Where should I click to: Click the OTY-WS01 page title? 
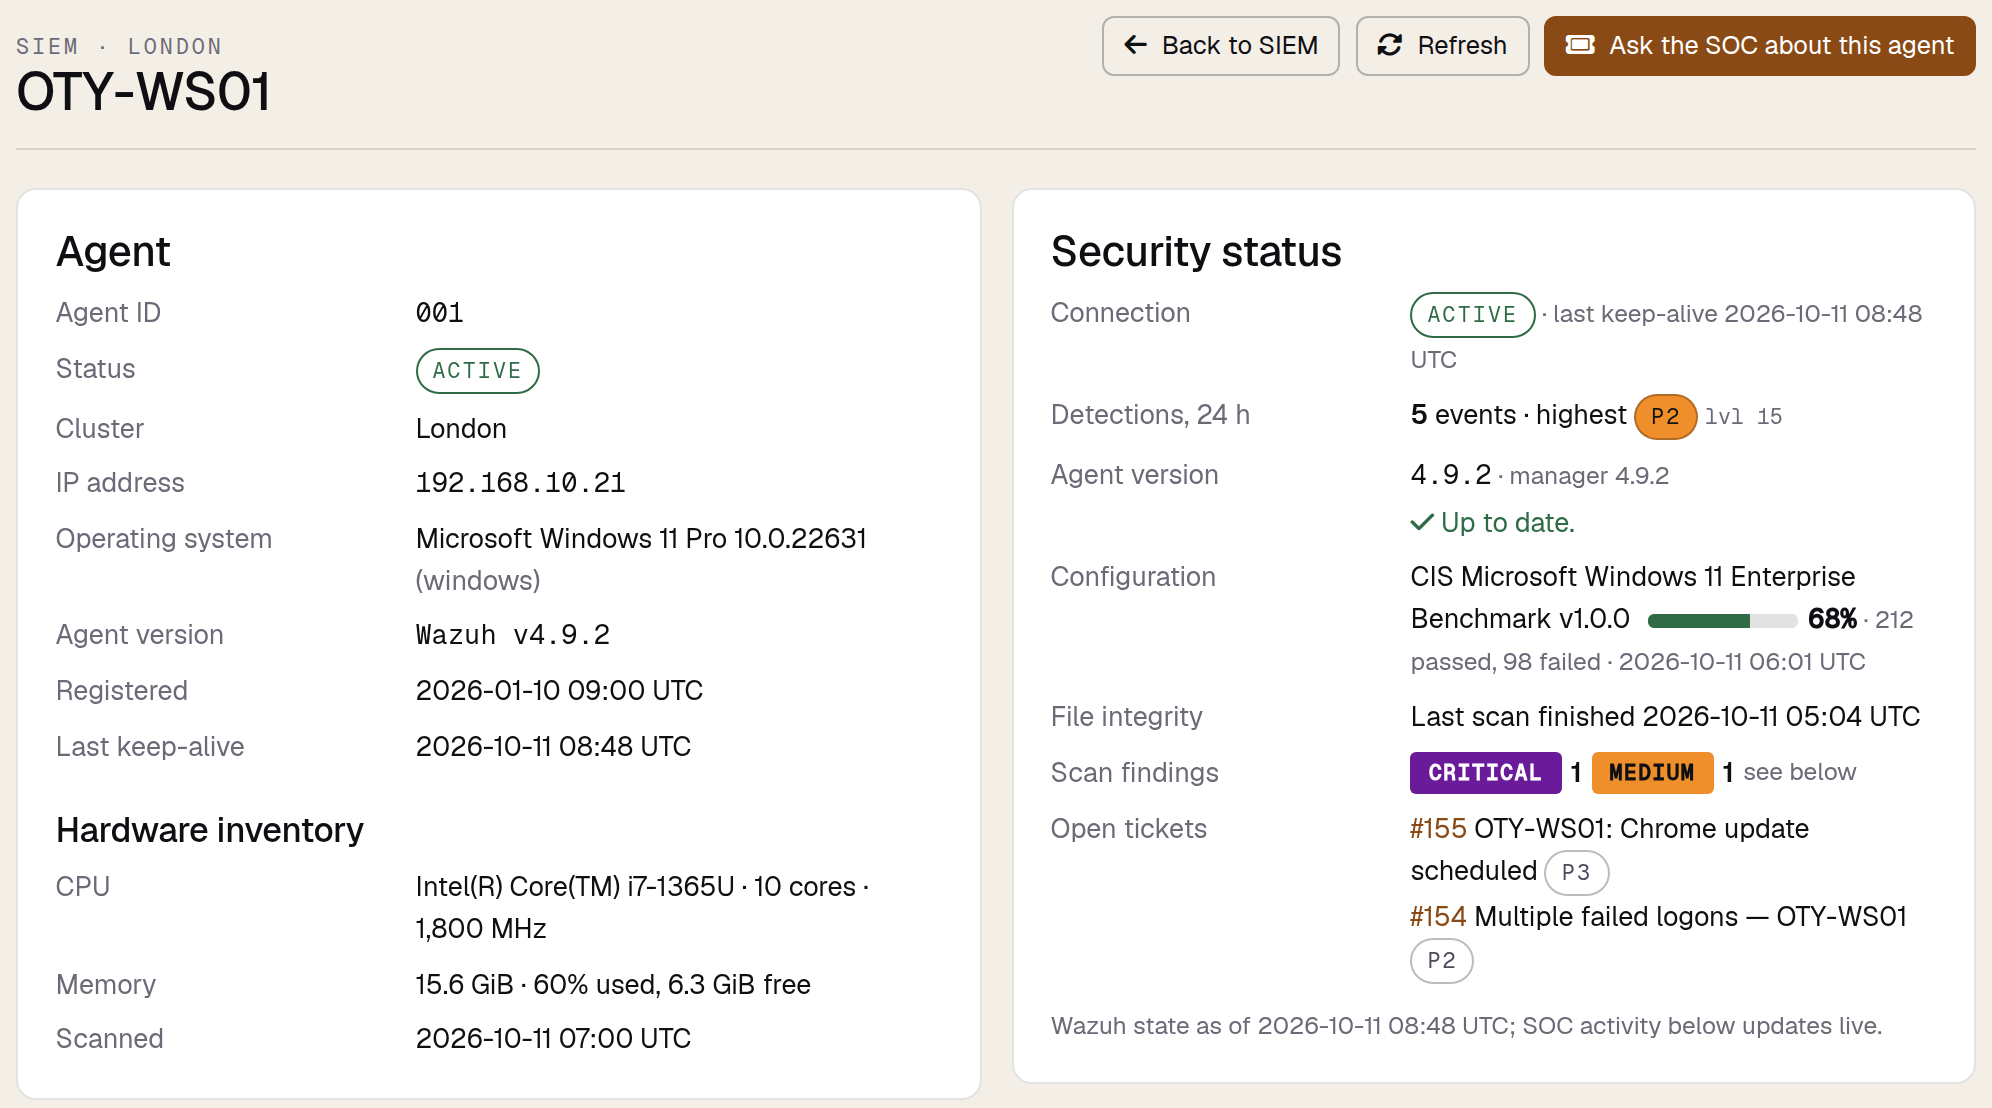143,92
